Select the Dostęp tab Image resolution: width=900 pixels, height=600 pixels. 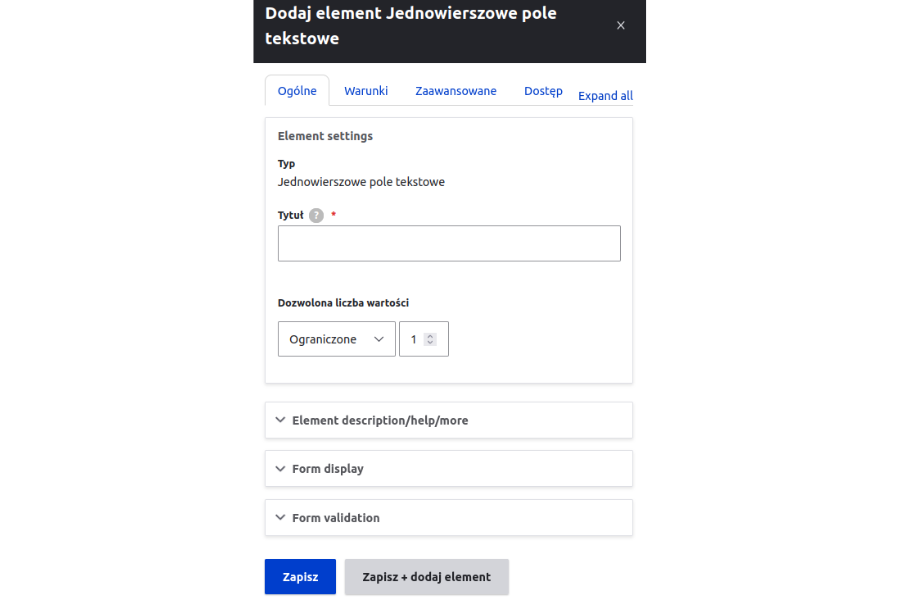pyautogui.click(x=543, y=91)
